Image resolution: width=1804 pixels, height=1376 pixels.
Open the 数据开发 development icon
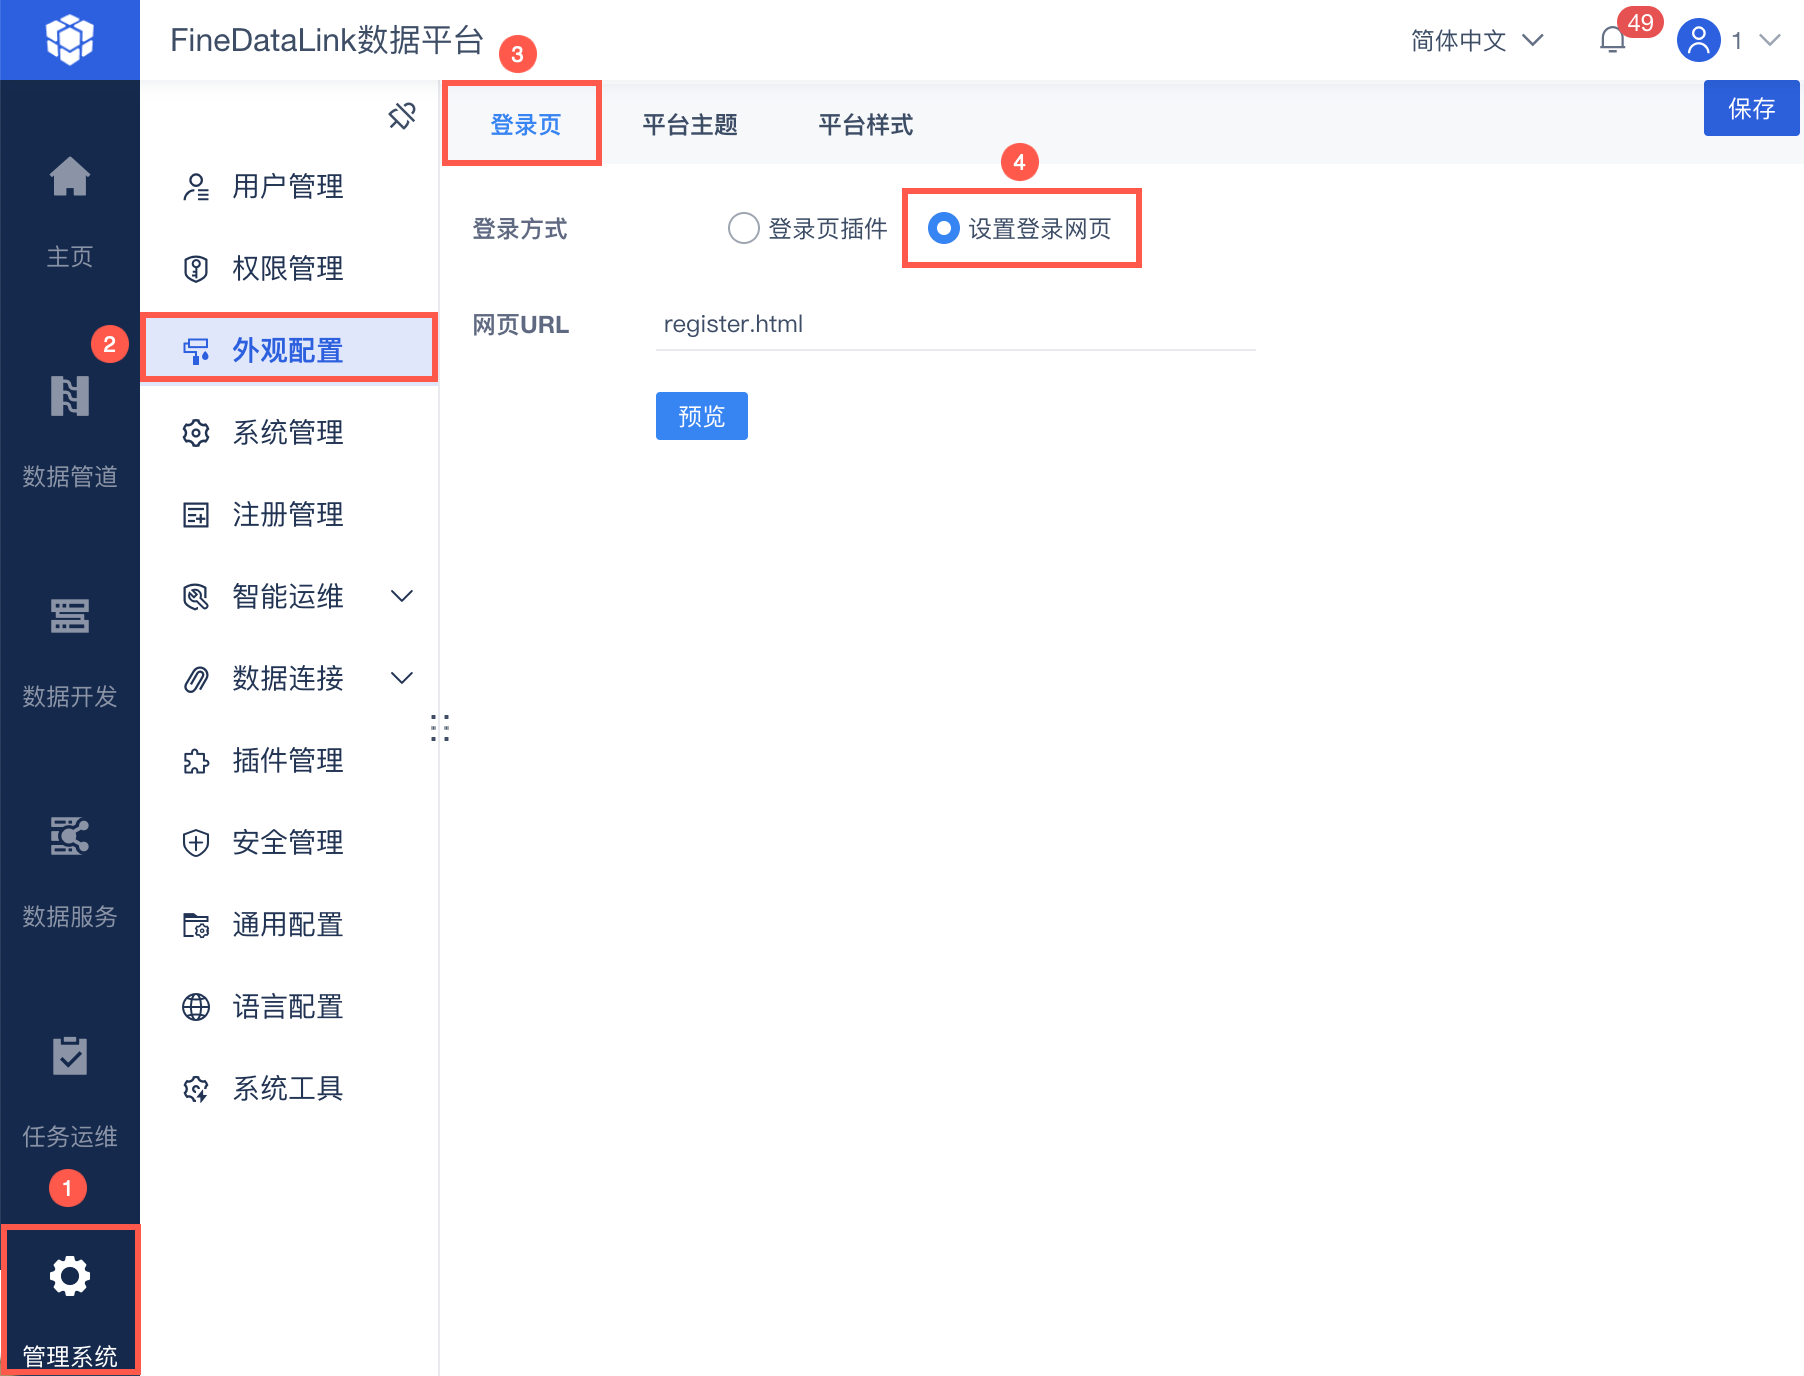click(70, 616)
